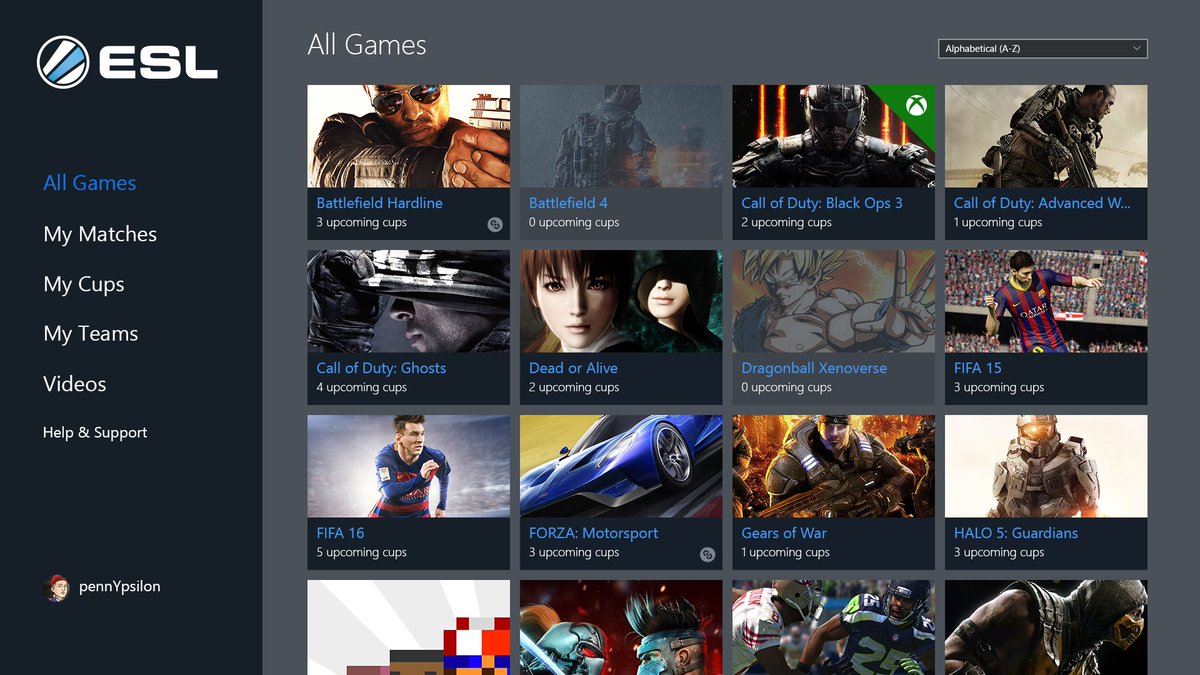Screen dimensions: 1200x675
Task: Select My Matches in the sidebar
Action: 99,233
